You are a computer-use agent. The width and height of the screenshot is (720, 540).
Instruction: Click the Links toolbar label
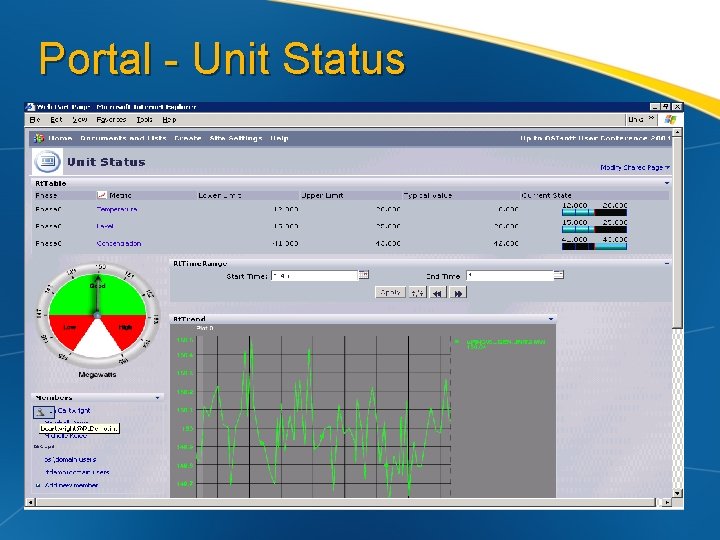636,119
